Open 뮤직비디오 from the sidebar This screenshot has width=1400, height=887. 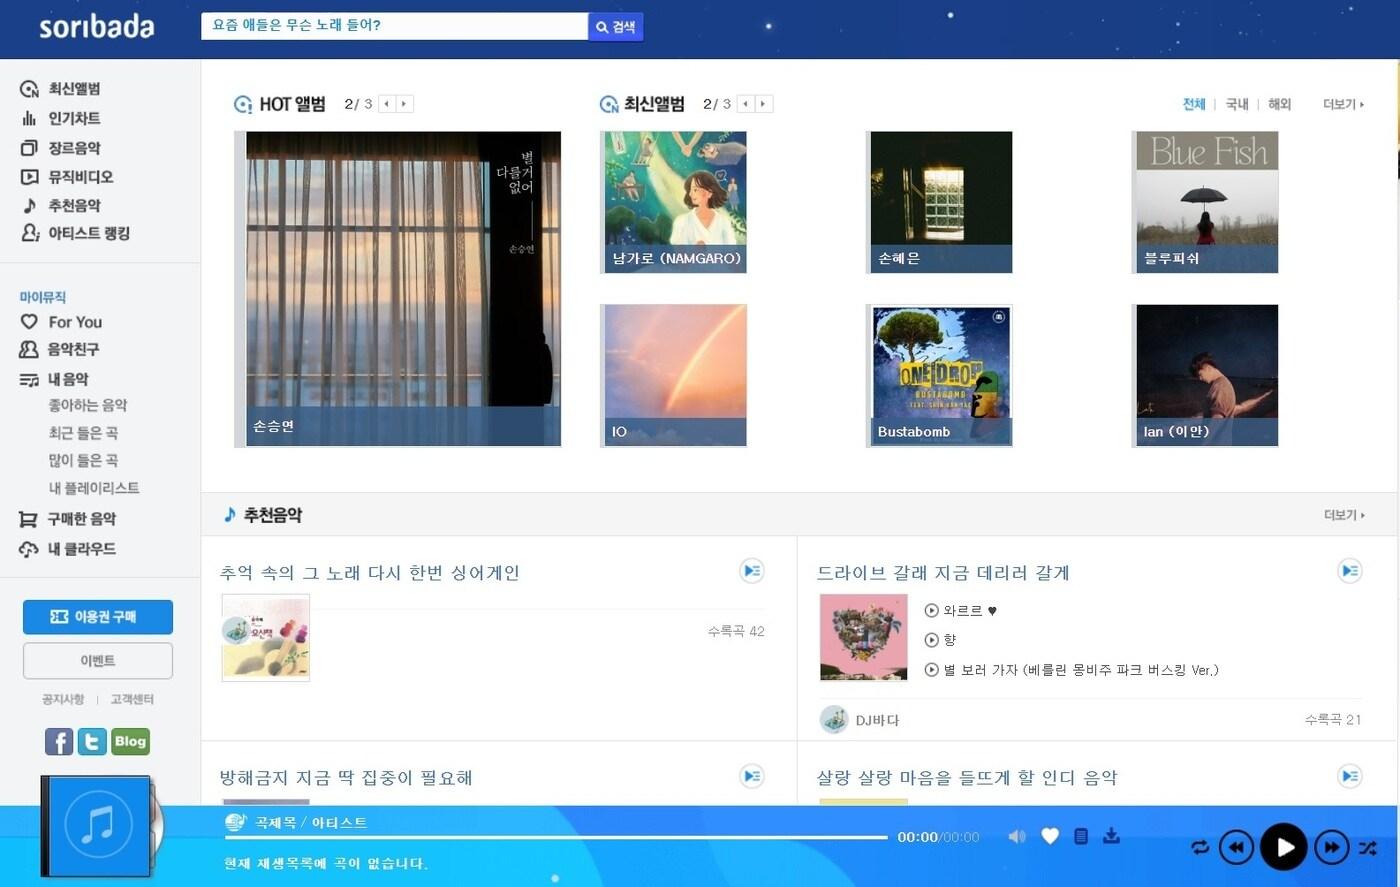coord(30,176)
